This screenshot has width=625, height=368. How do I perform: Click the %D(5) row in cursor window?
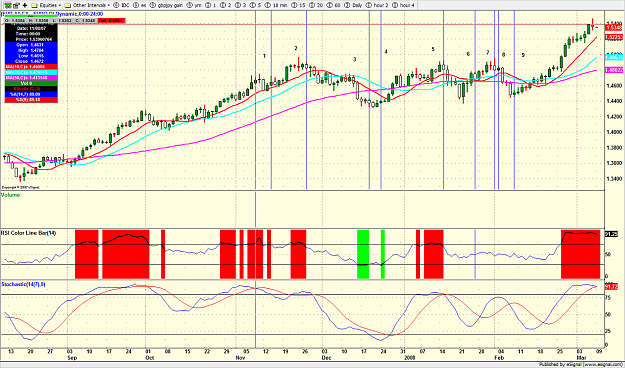point(31,99)
